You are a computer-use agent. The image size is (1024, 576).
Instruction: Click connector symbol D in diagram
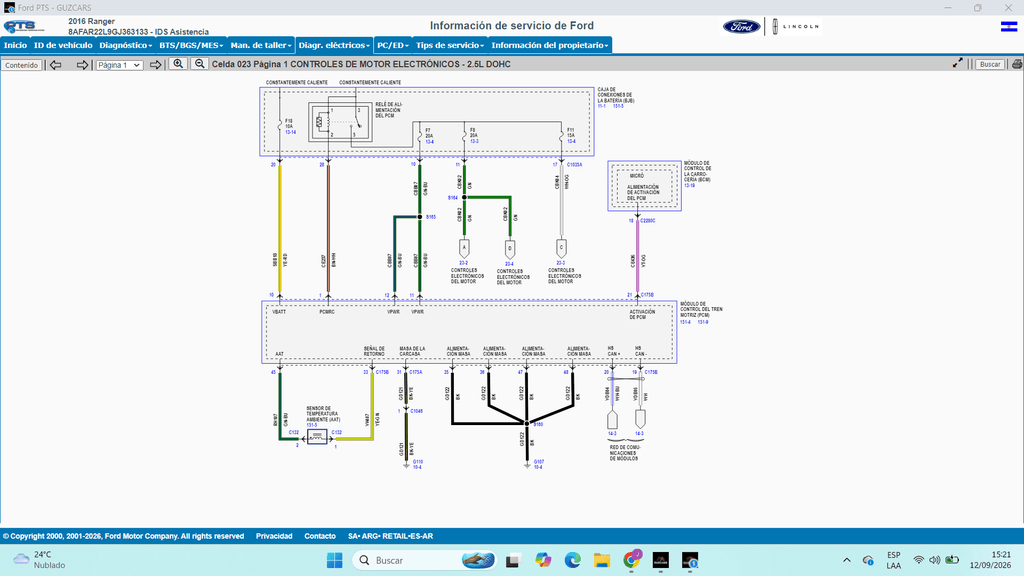510,249
